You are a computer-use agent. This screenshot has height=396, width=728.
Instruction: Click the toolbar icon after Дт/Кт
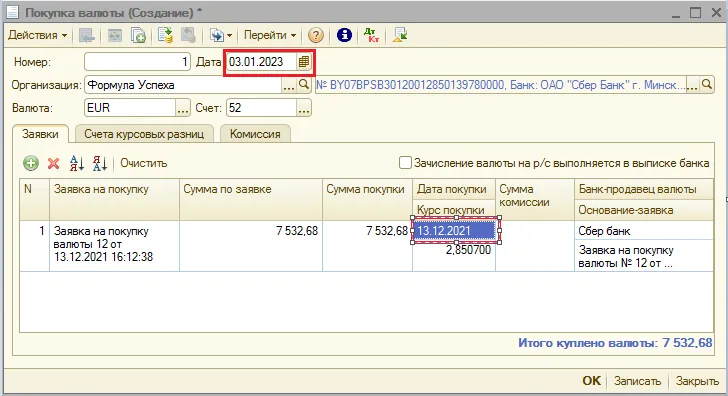[400, 35]
